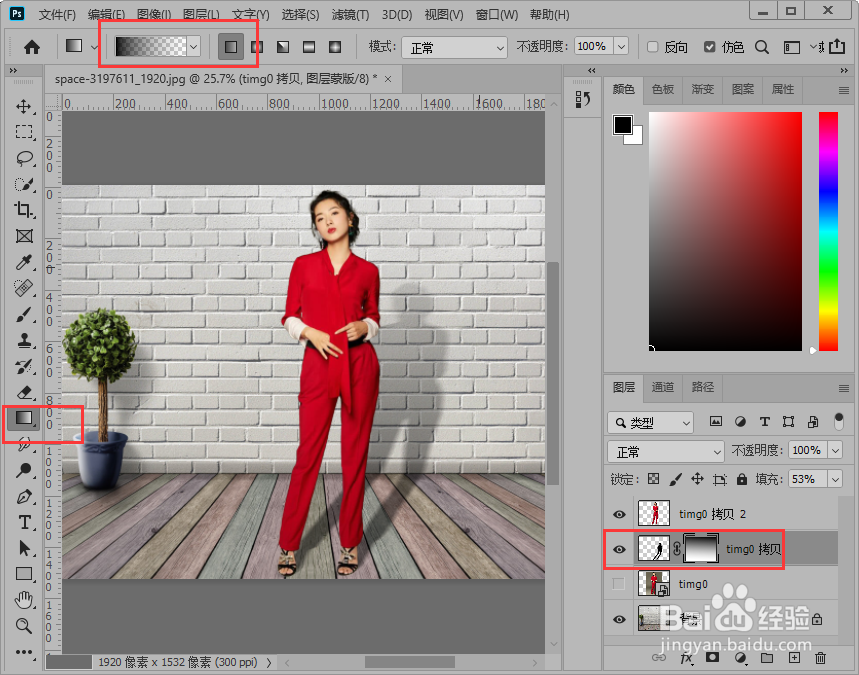Add a layer mask
The width and height of the screenshot is (859, 675).
coord(712,657)
